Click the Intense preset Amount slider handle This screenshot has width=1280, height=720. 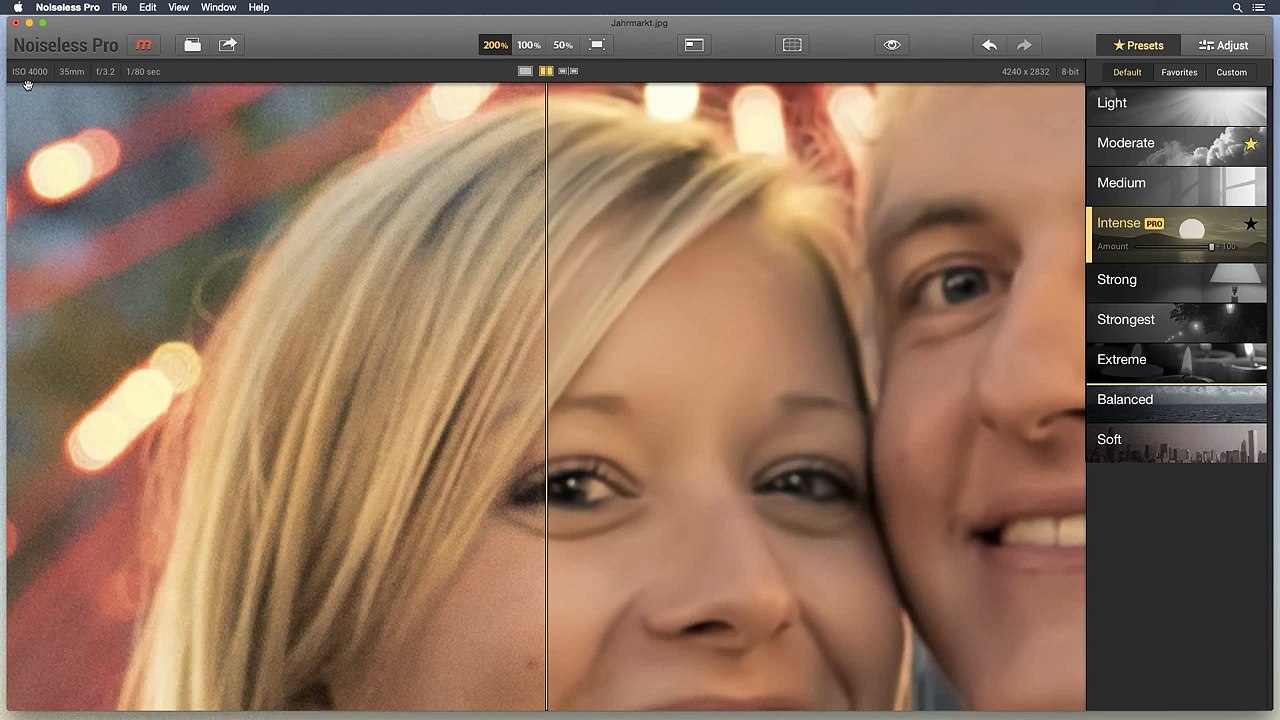tap(1211, 247)
